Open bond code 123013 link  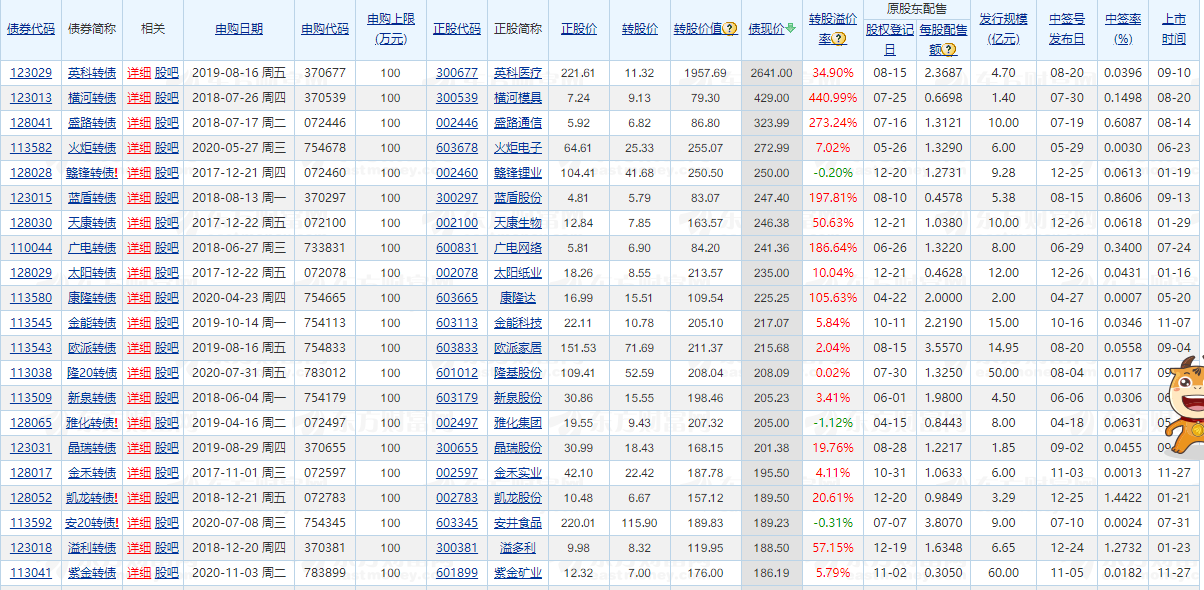click(31, 98)
